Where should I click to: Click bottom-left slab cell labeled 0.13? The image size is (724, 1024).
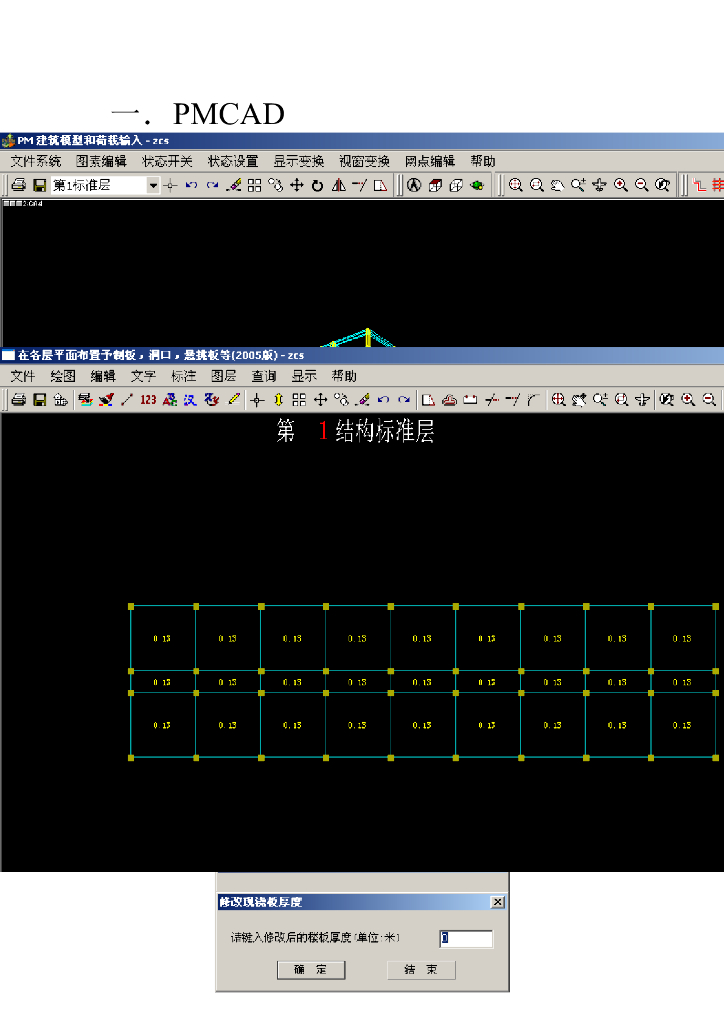162,726
